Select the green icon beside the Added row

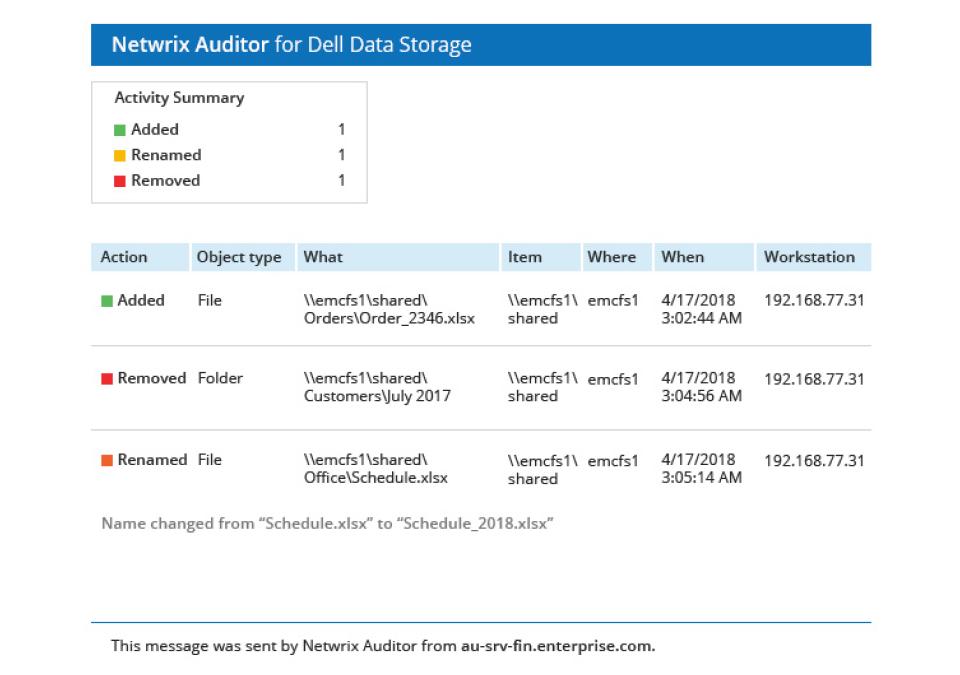pyautogui.click(x=108, y=300)
